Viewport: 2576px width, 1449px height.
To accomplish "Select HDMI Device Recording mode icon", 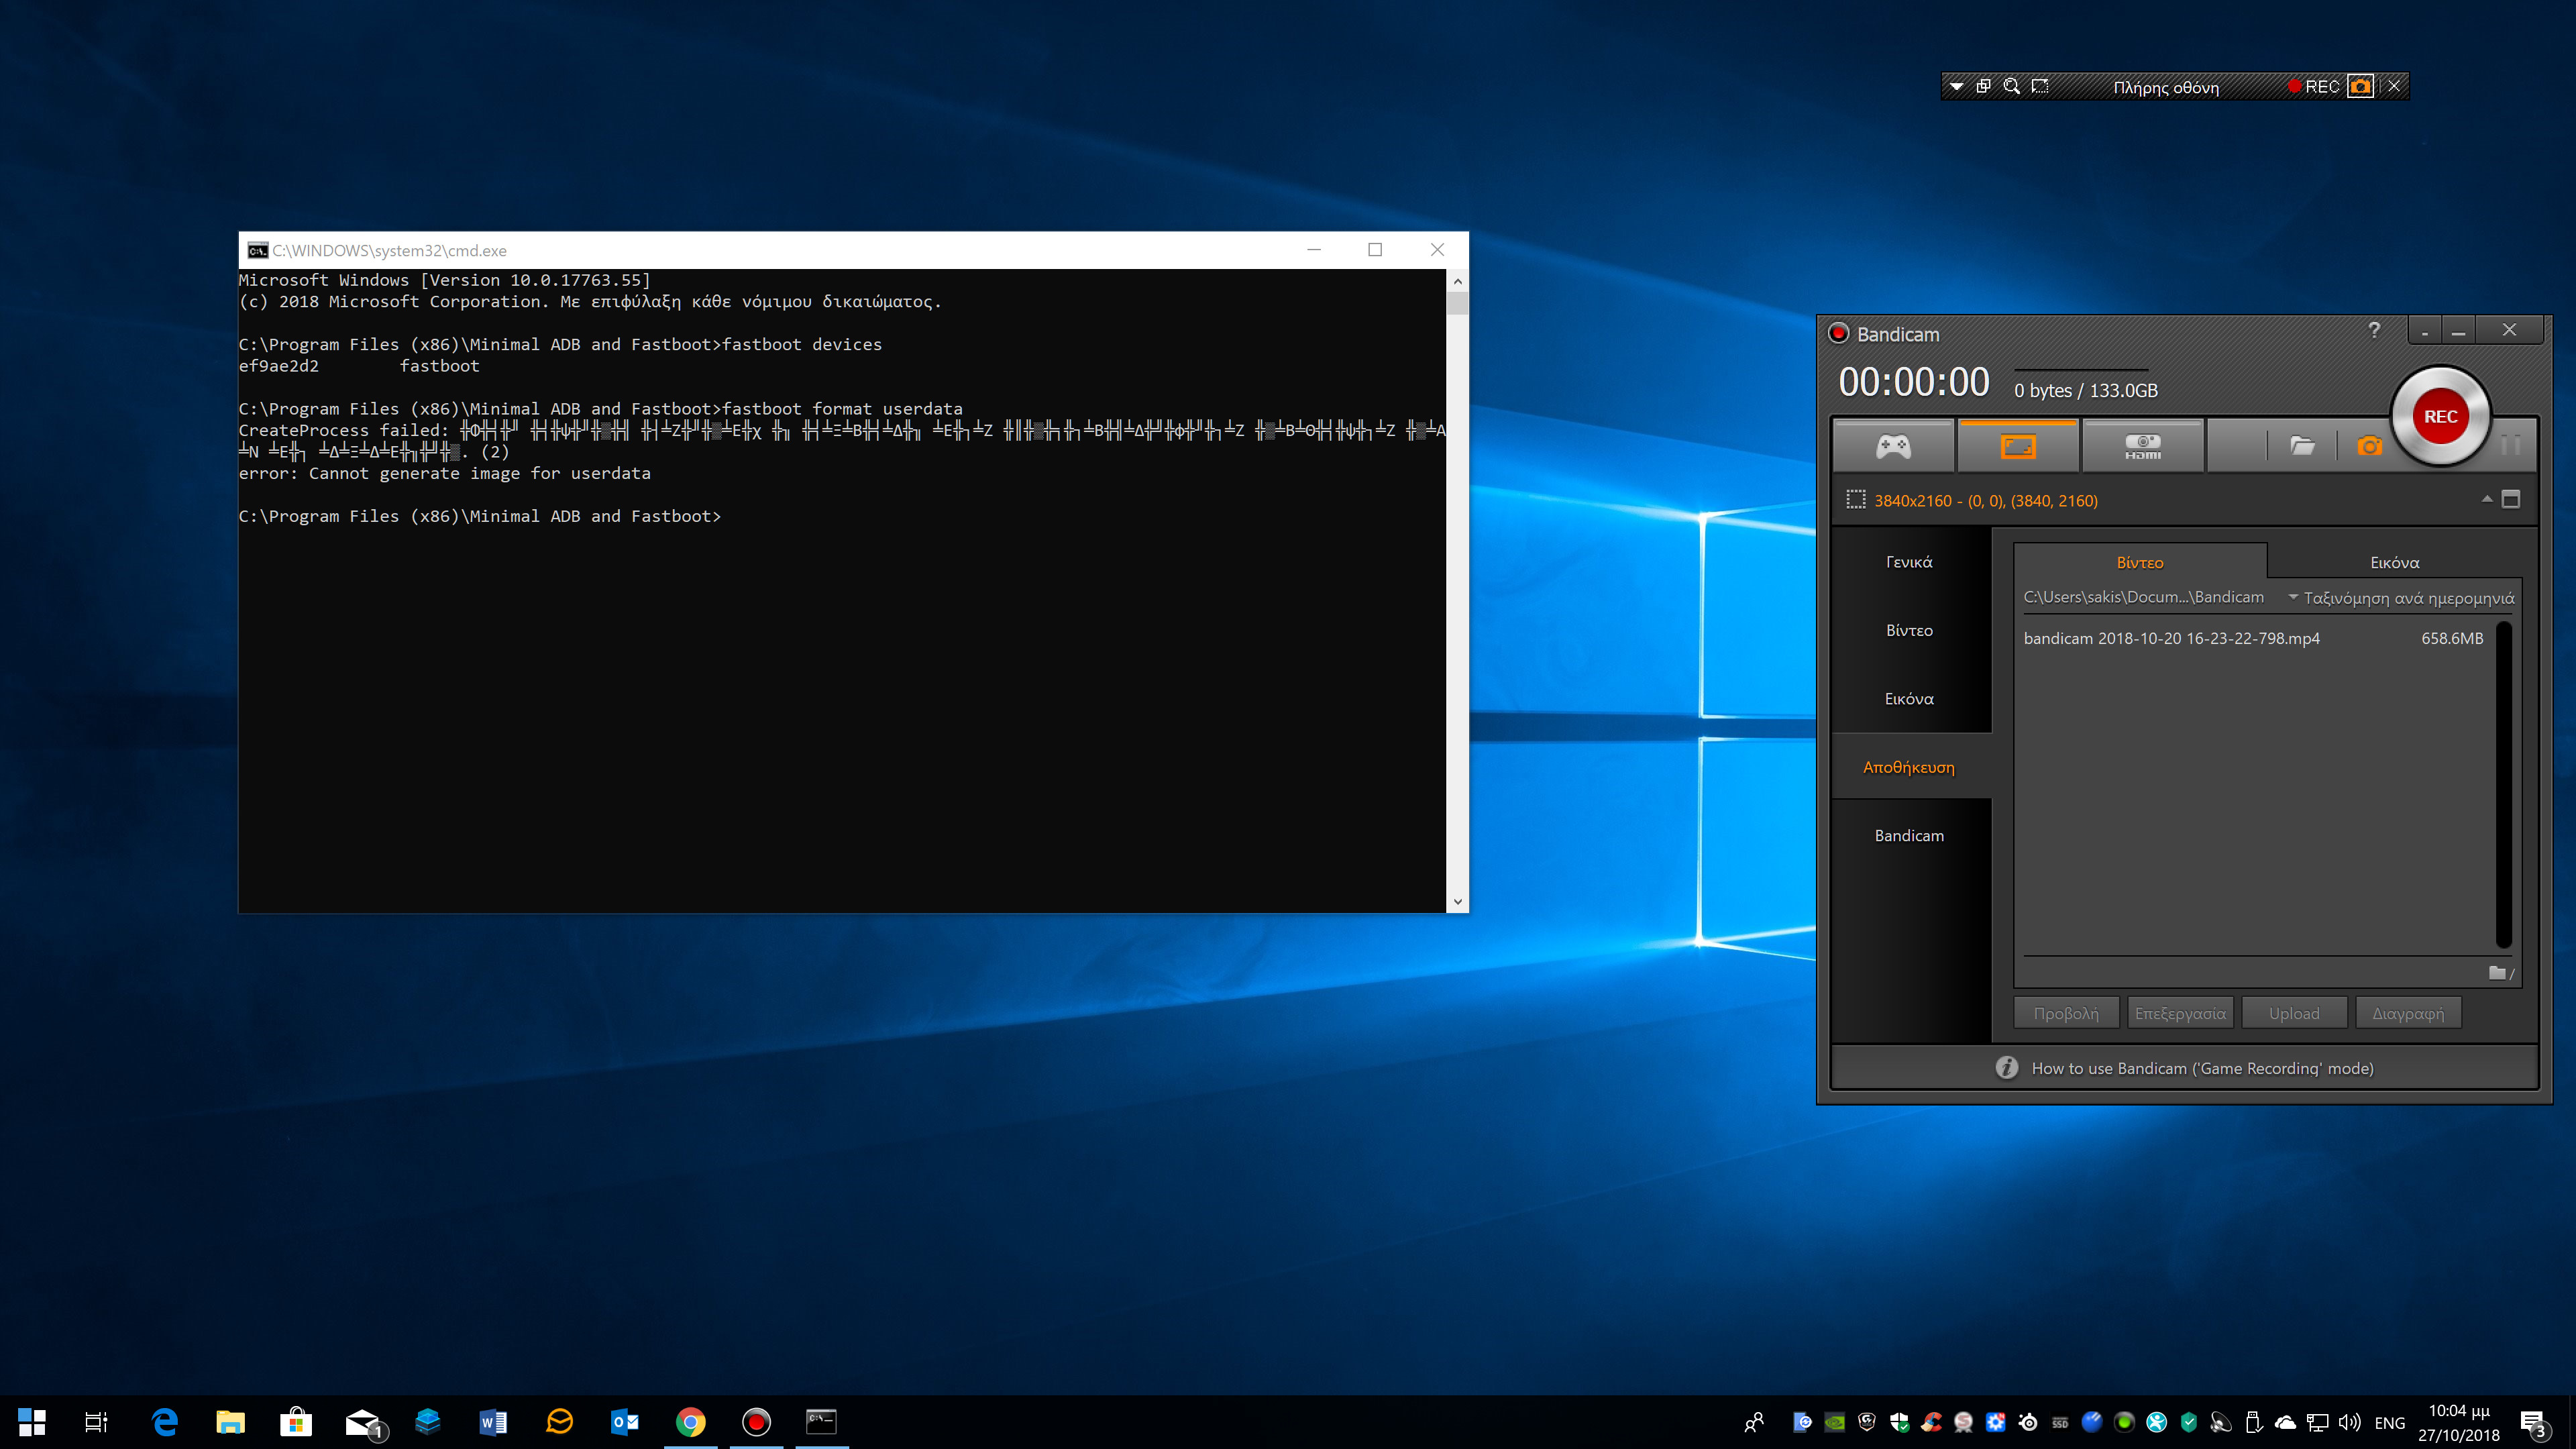I will pos(2142,446).
